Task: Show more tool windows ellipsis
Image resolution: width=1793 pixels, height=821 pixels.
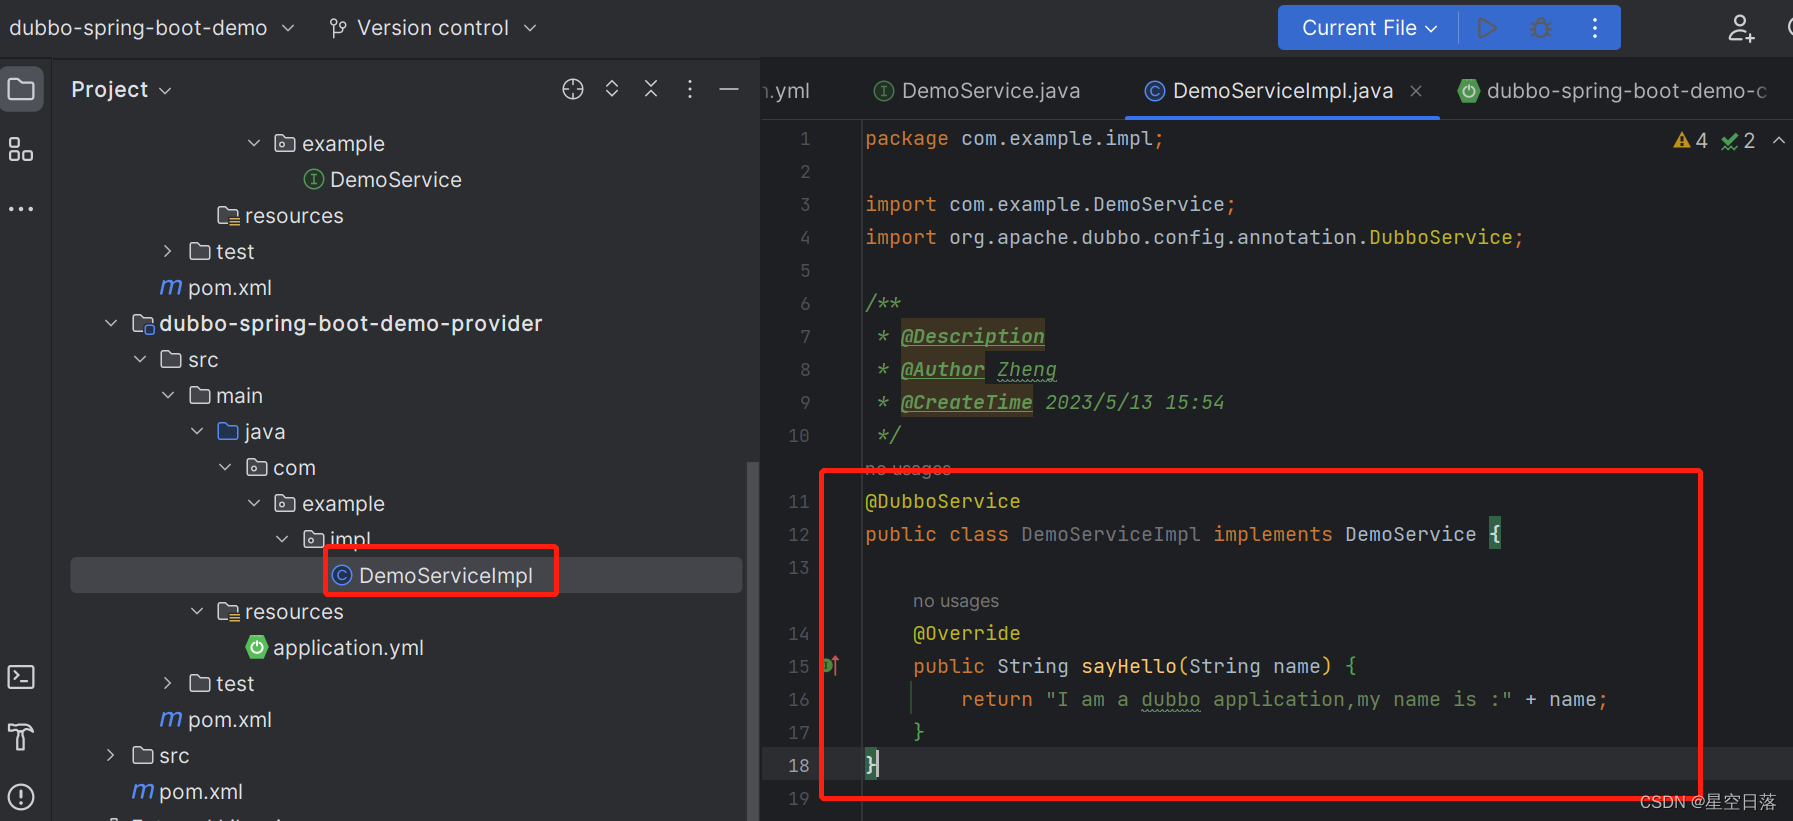Action: [x=21, y=209]
